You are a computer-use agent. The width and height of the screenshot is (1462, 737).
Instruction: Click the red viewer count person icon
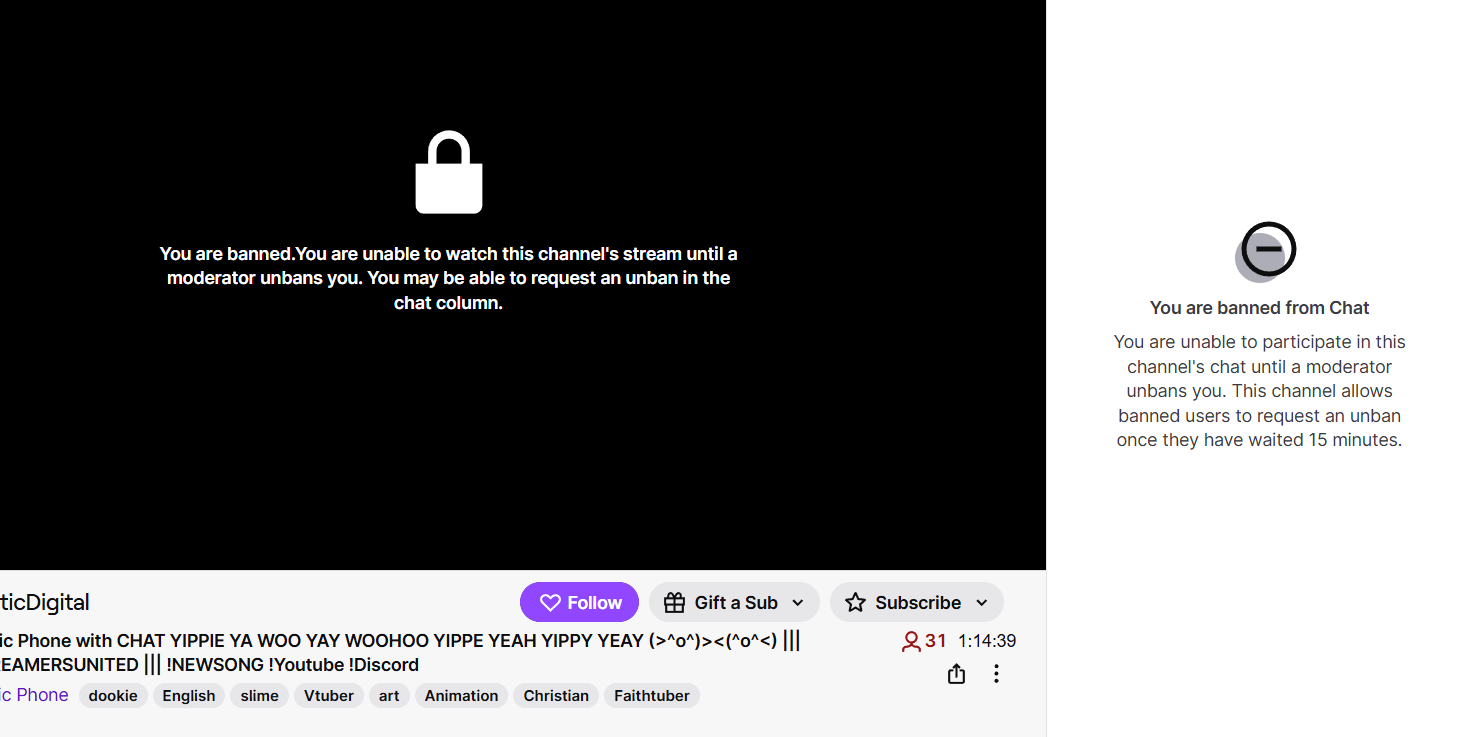click(x=911, y=641)
